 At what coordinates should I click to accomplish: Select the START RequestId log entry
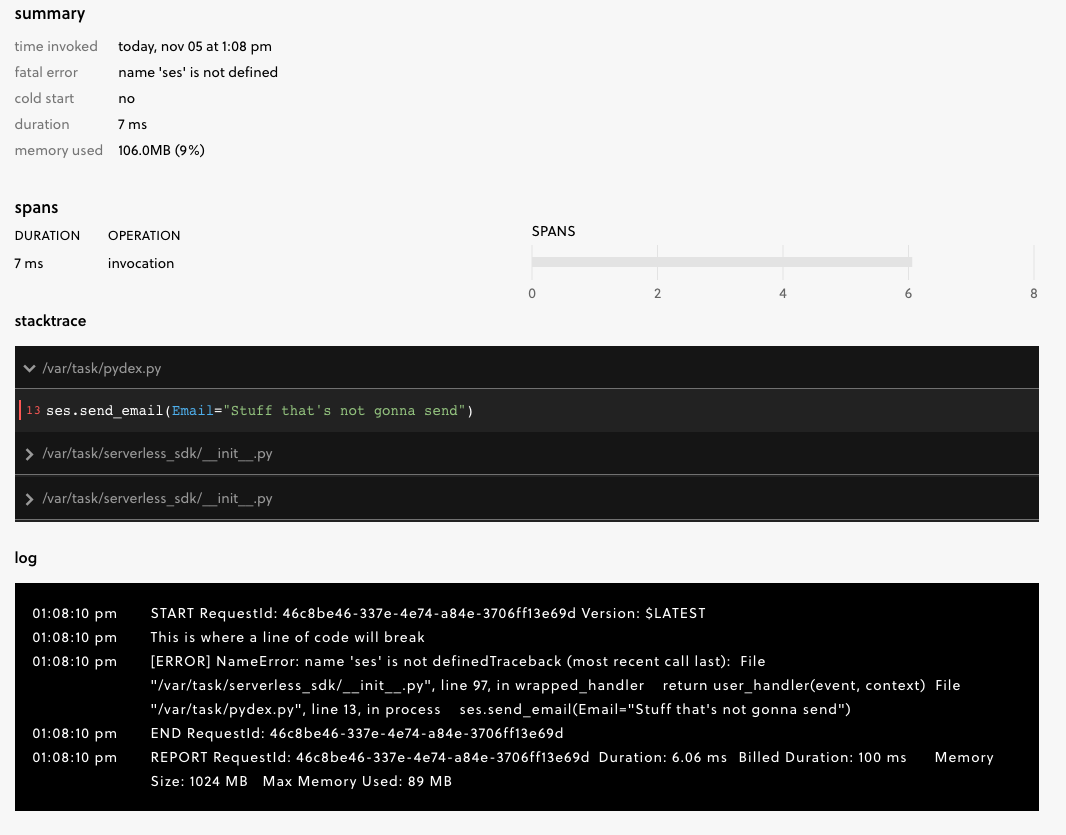point(428,613)
